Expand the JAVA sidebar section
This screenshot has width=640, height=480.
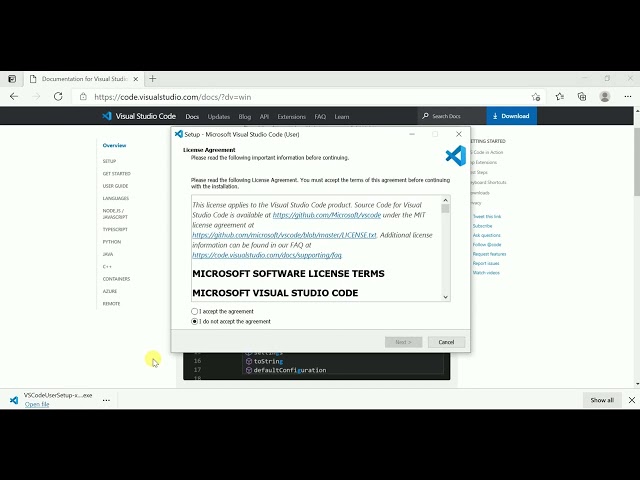click(x=108, y=254)
